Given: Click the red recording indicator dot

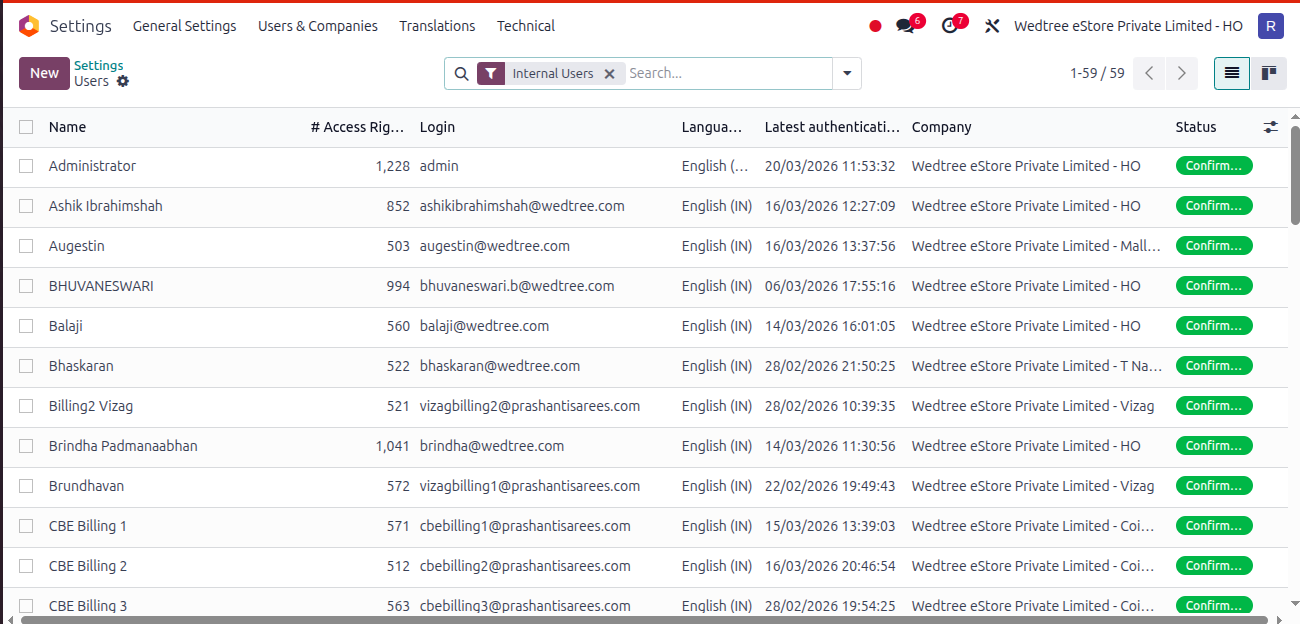Looking at the screenshot, I should (x=875, y=26).
